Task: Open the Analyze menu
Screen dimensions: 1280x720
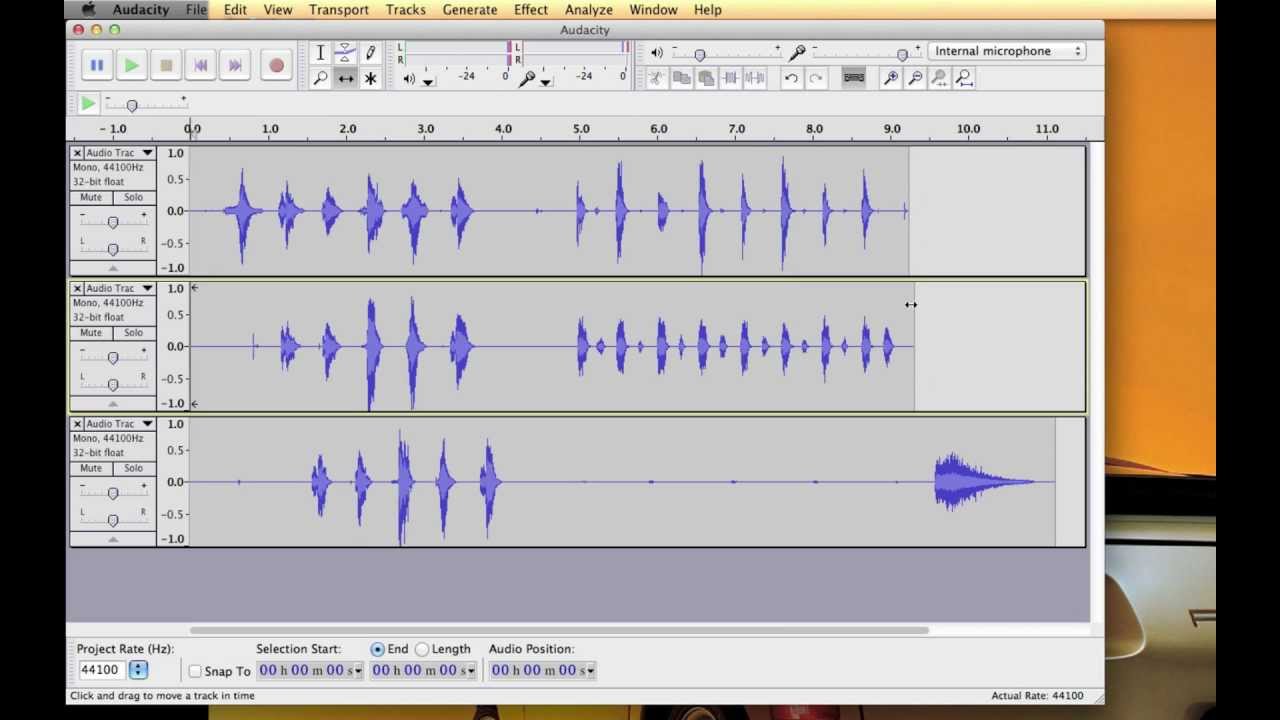Action: click(589, 10)
